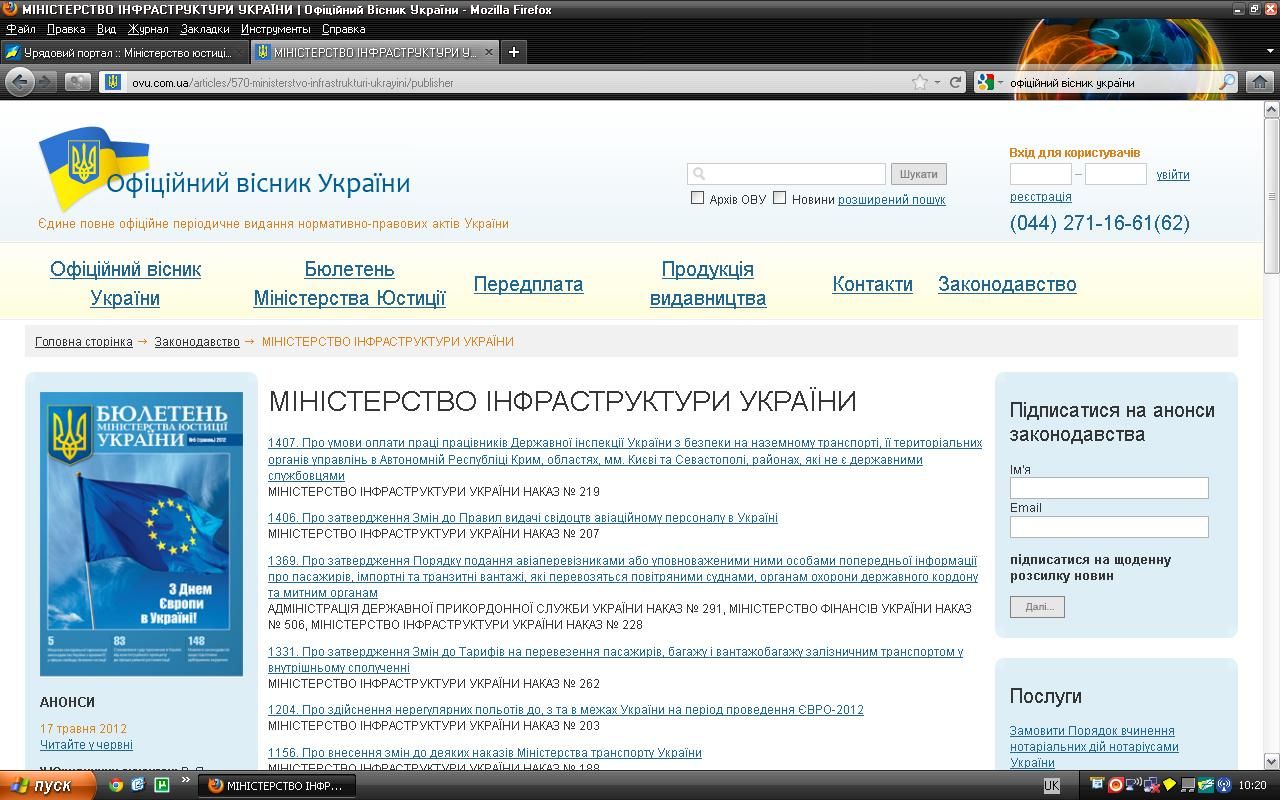
Task: Reload the page with the refresh icon
Action: (x=955, y=82)
